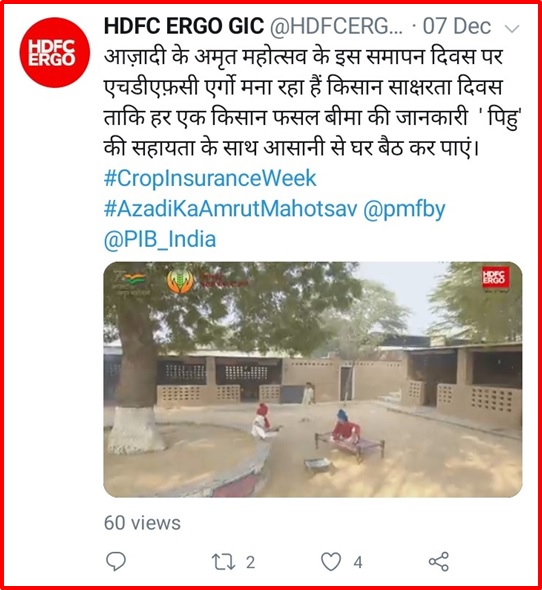Click the @HDFCERG... handle text
The height and width of the screenshot is (590, 542).
(x=336, y=27)
